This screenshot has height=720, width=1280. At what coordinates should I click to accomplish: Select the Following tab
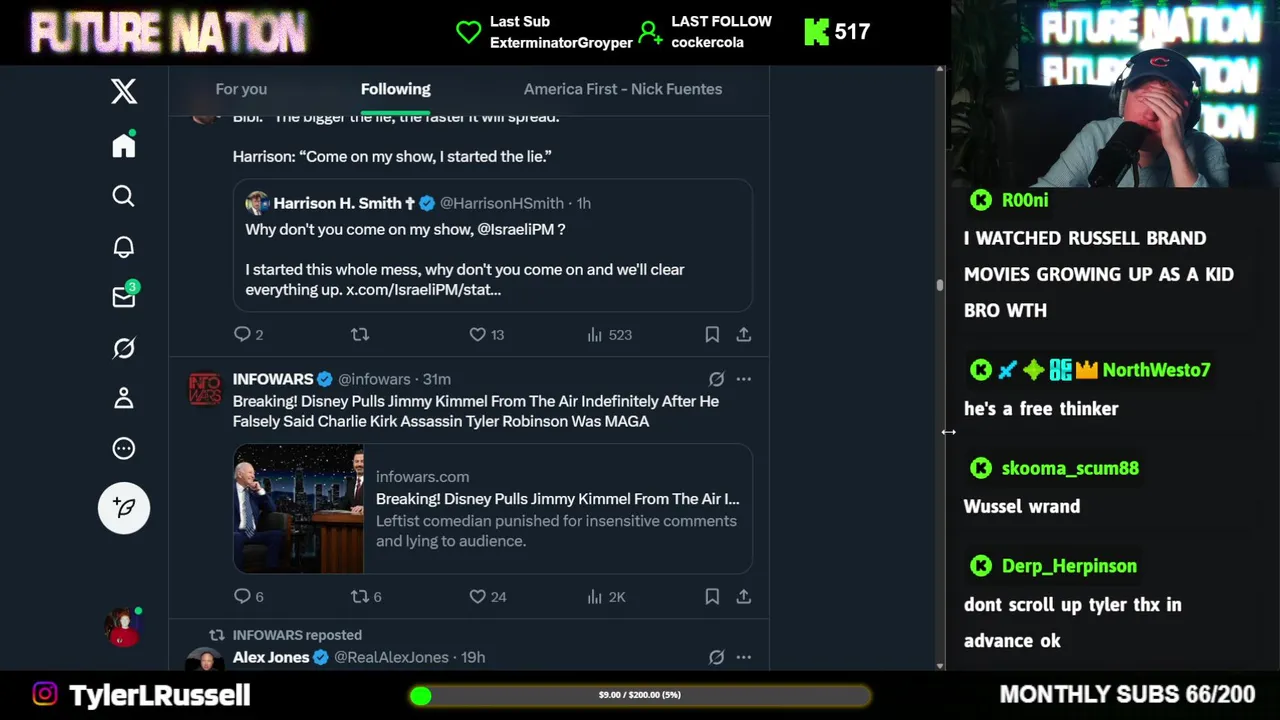pyautogui.click(x=396, y=89)
